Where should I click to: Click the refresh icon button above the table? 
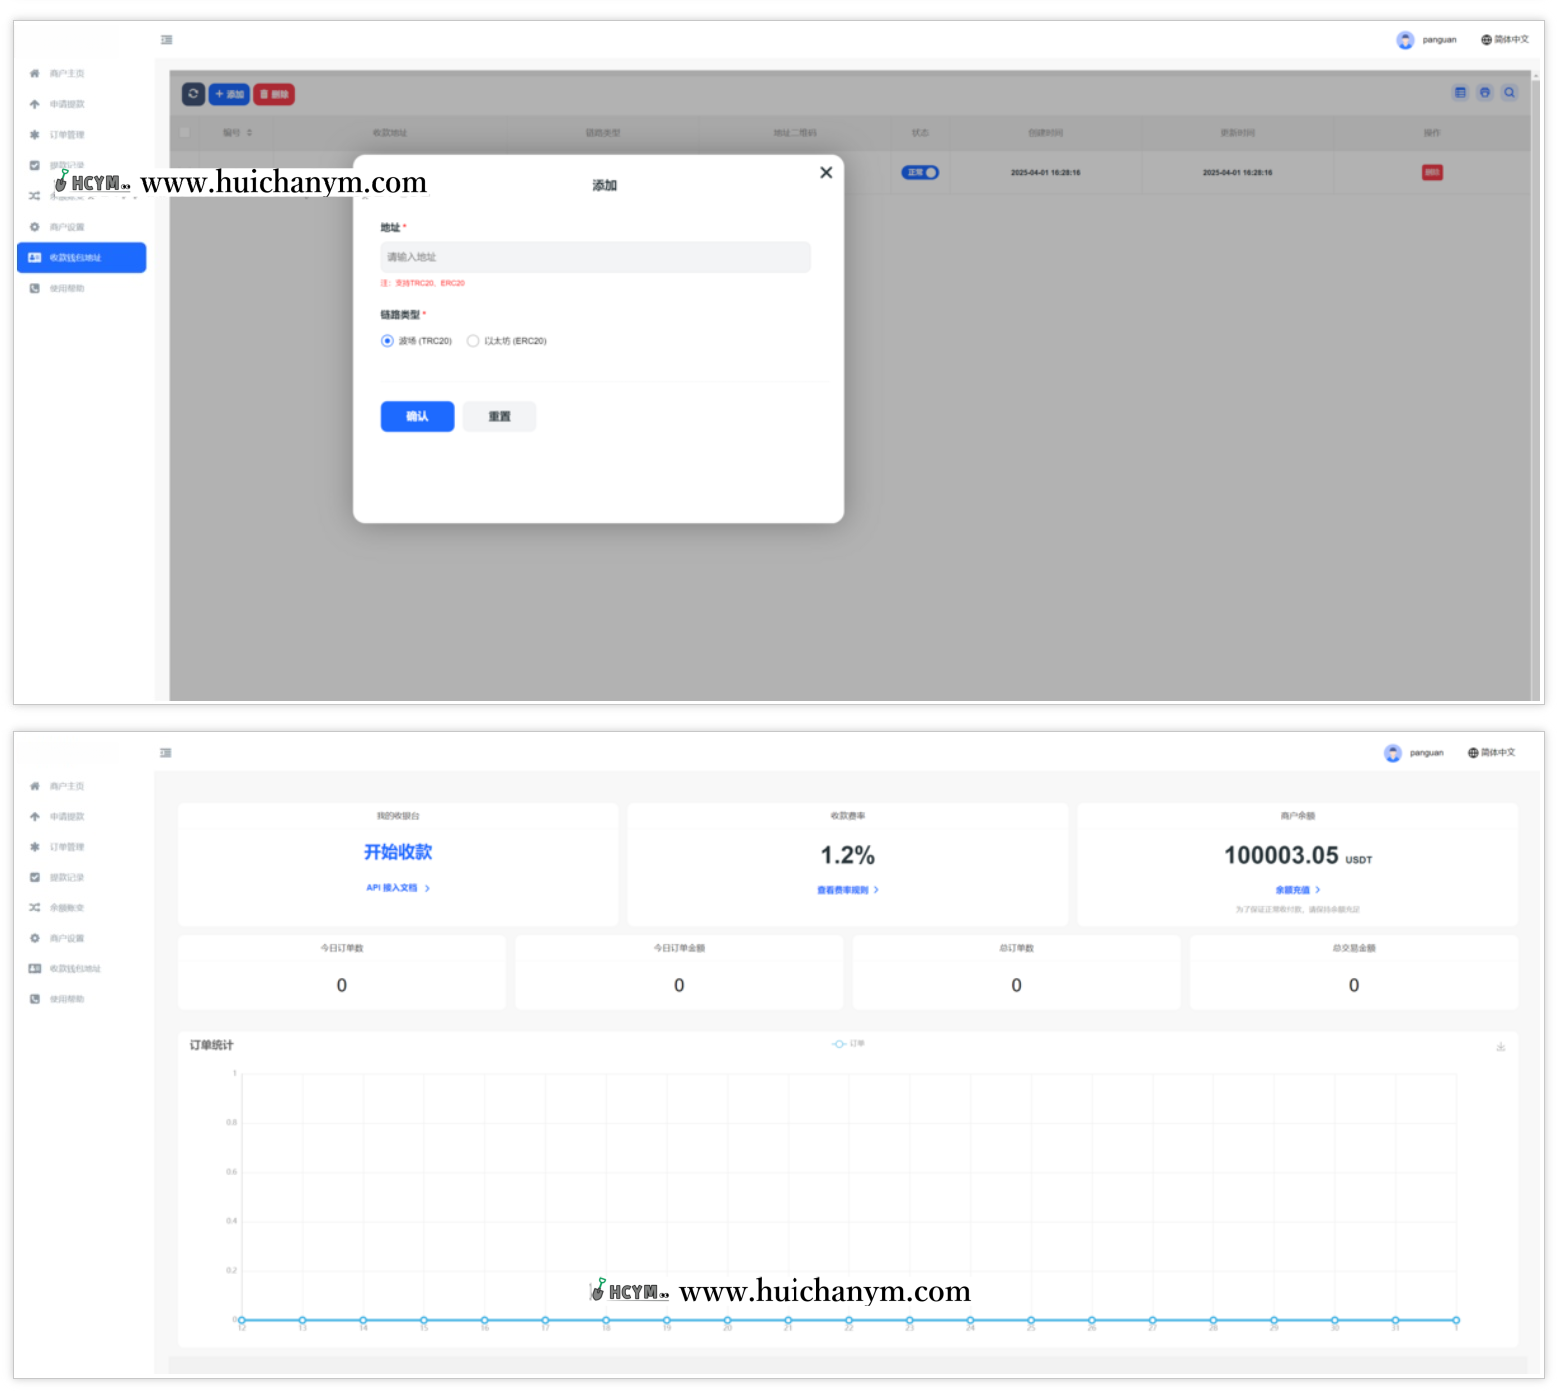tap(193, 94)
